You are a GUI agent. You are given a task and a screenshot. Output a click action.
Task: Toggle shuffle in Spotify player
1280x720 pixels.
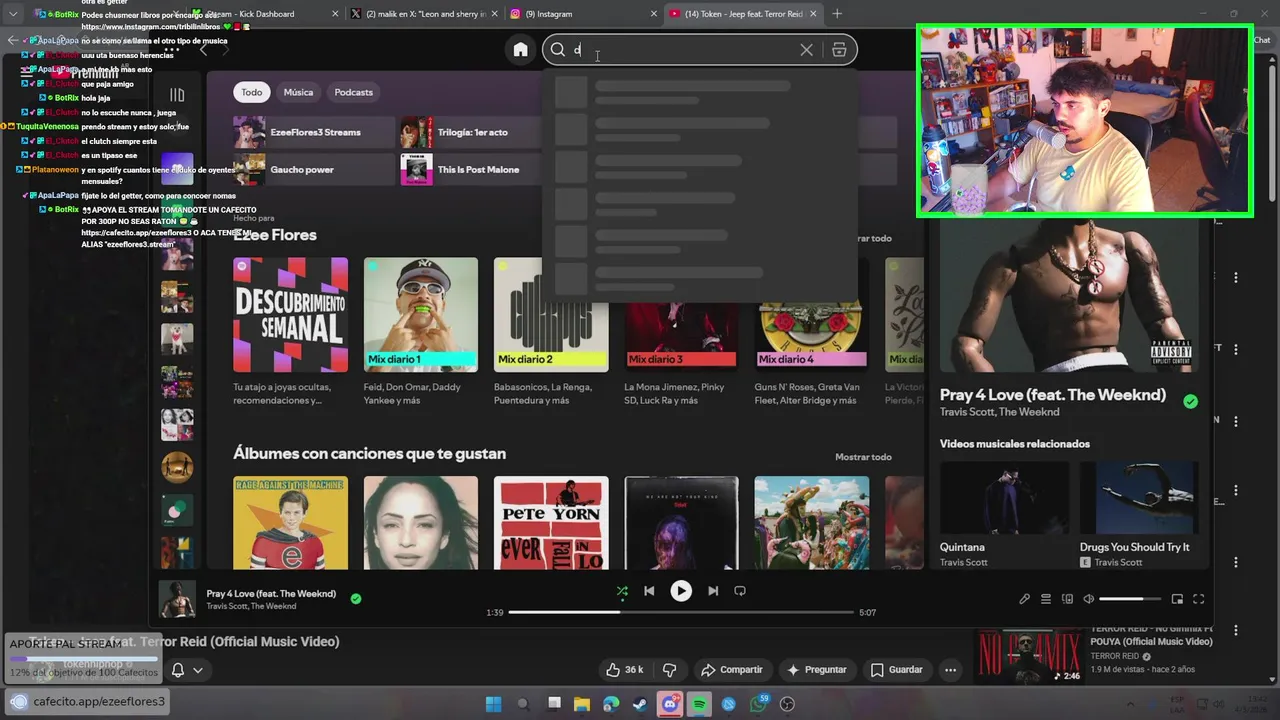point(622,591)
